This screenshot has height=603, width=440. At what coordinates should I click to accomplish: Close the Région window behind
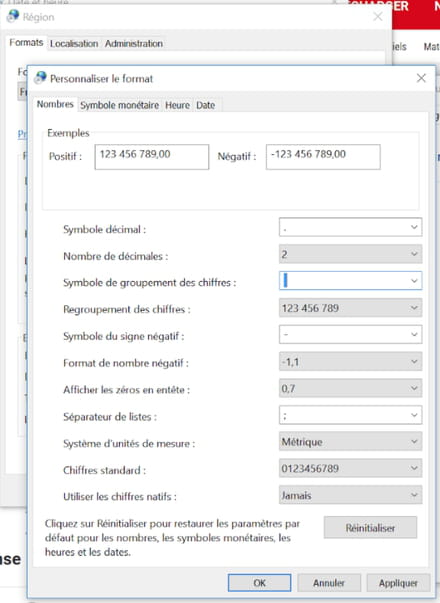point(378,17)
